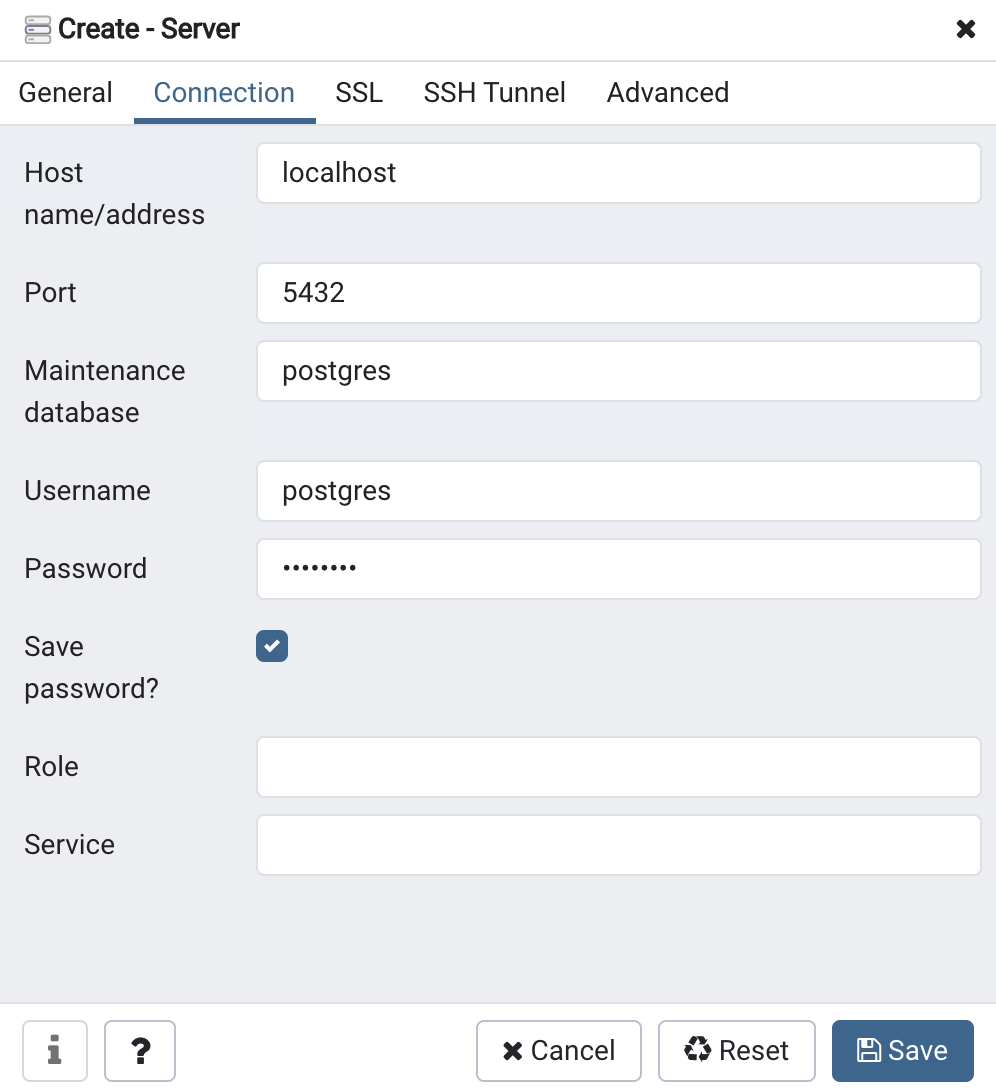Click Cancel to dismiss the dialog

(558, 1050)
